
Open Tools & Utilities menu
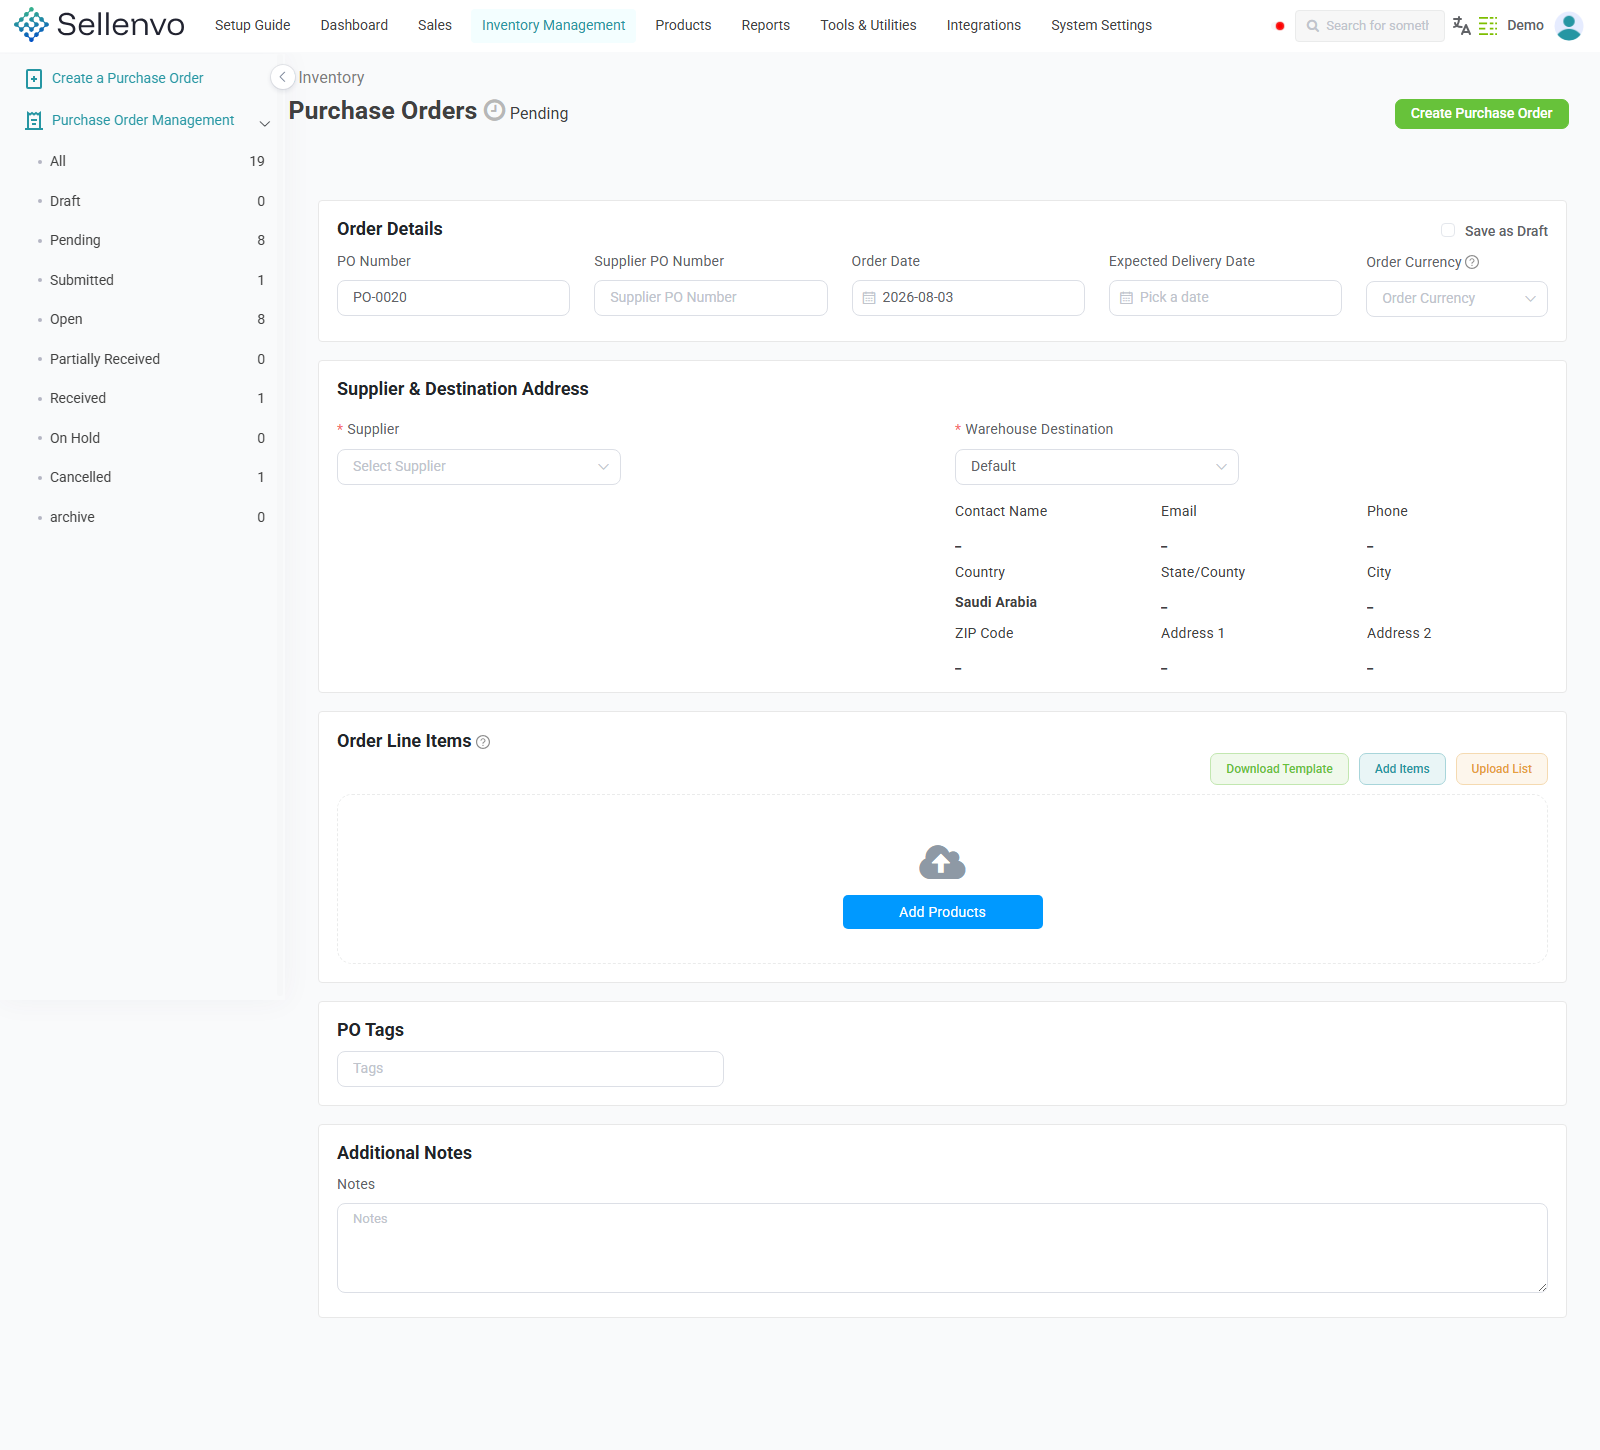(869, 25)
